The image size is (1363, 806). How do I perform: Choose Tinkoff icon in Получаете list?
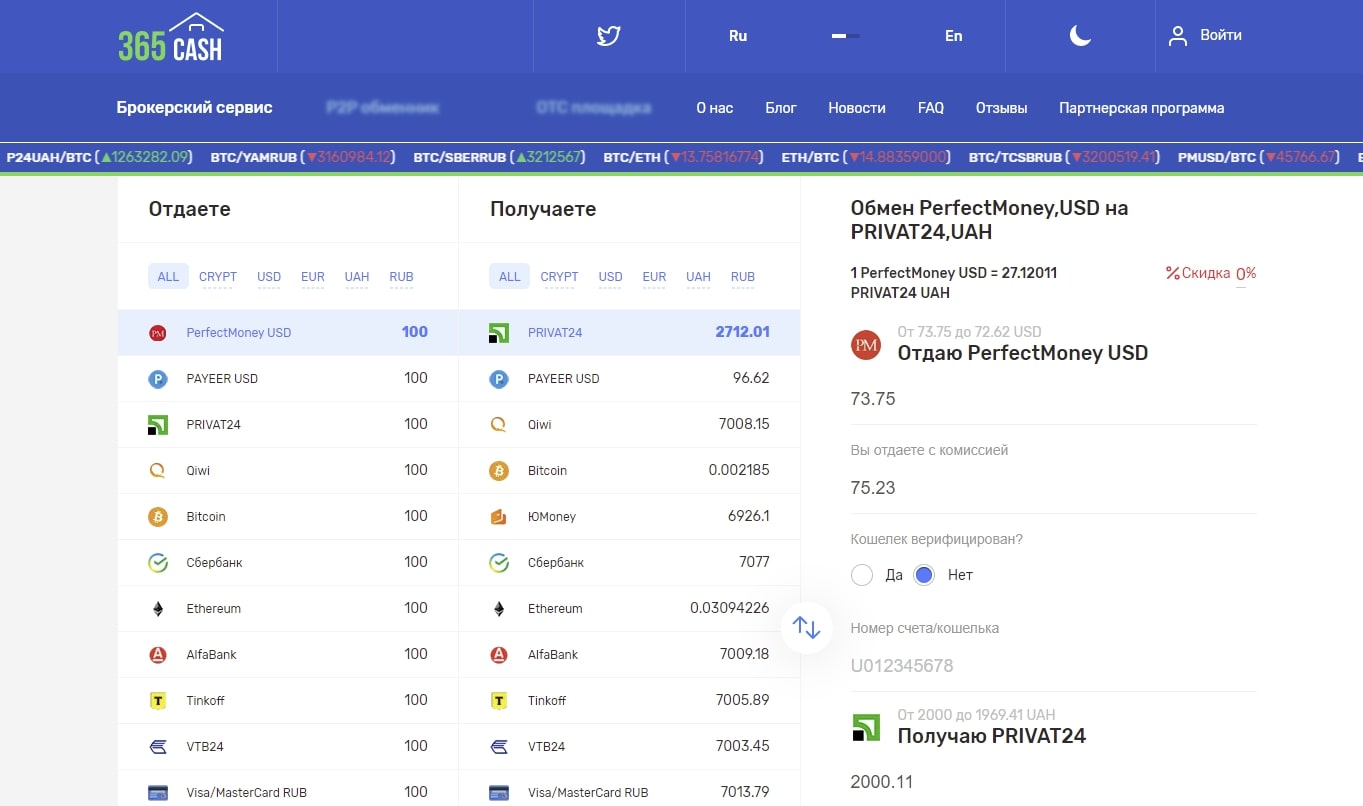pyautogui.click(x=499, y=701)
